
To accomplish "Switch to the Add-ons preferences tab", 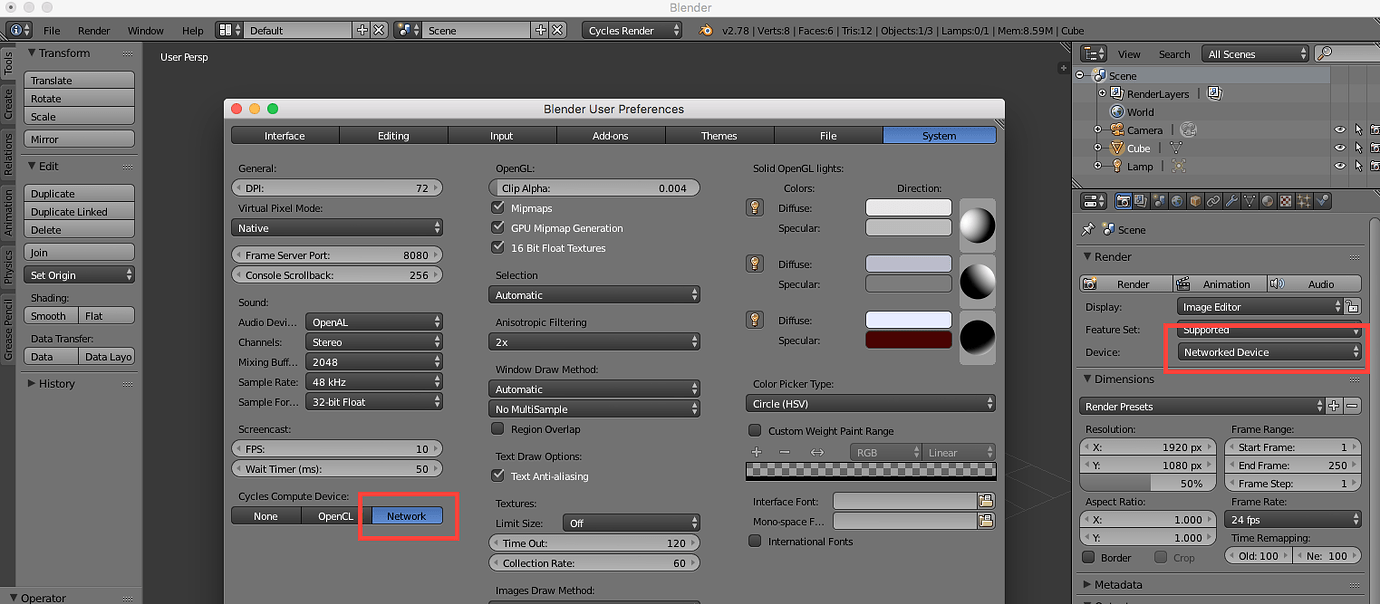I will [x=610, y=135].
